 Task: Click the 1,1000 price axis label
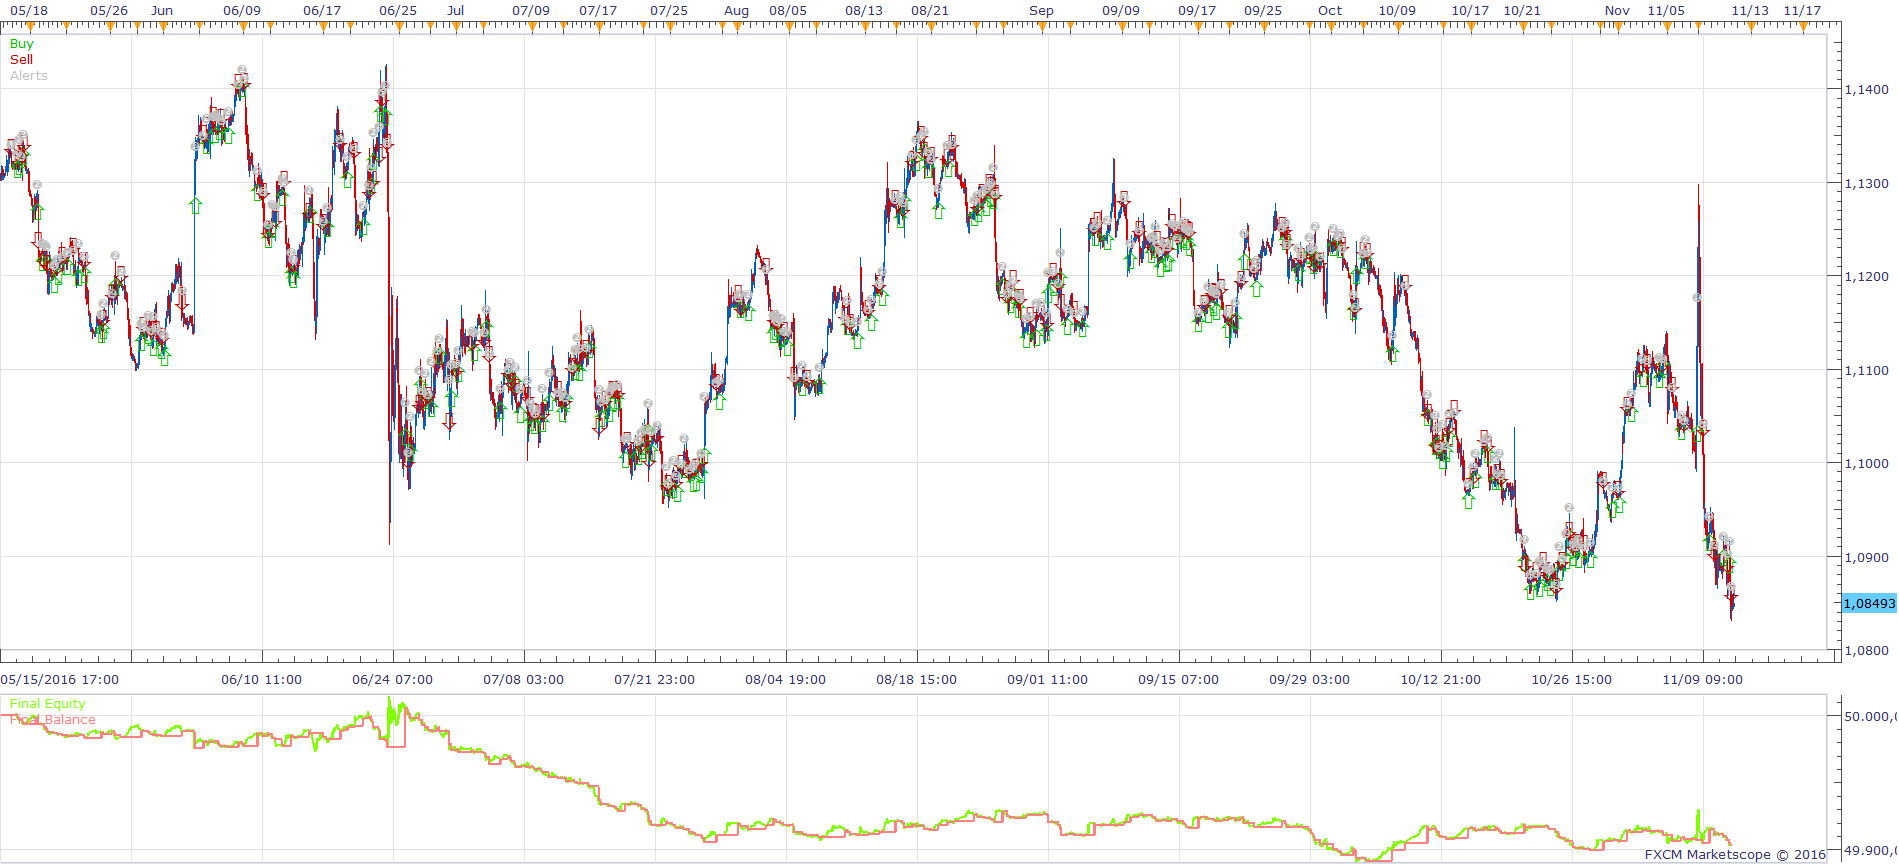(1866, 464)
